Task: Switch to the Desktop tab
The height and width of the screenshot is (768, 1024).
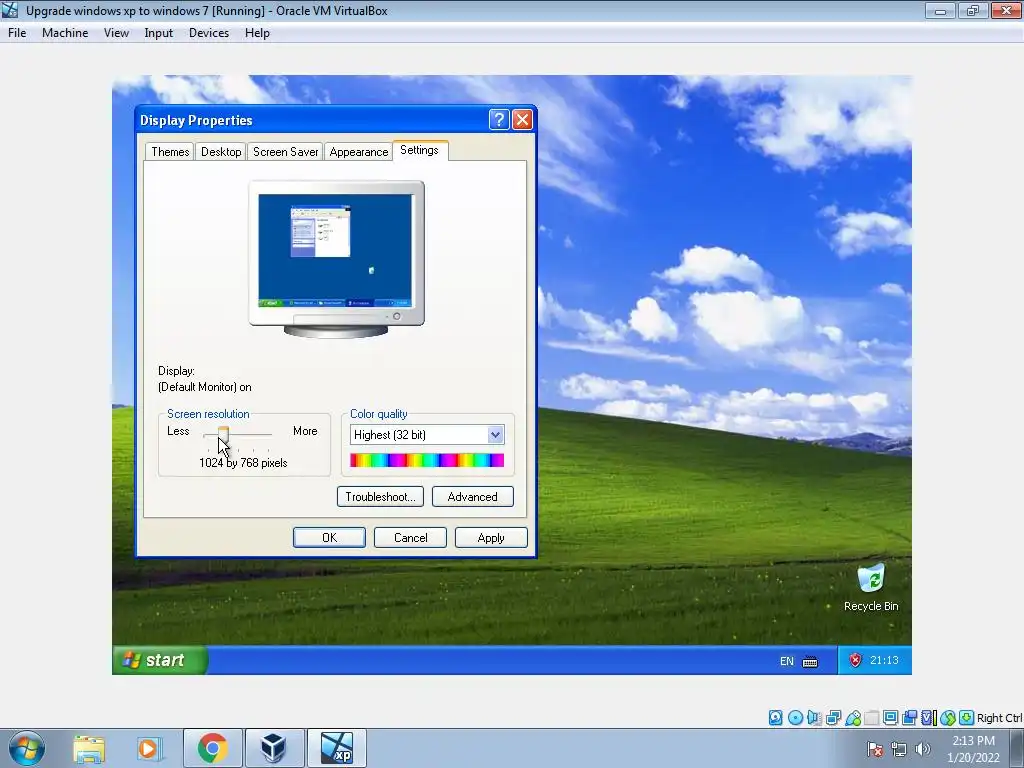Action: 221,152
